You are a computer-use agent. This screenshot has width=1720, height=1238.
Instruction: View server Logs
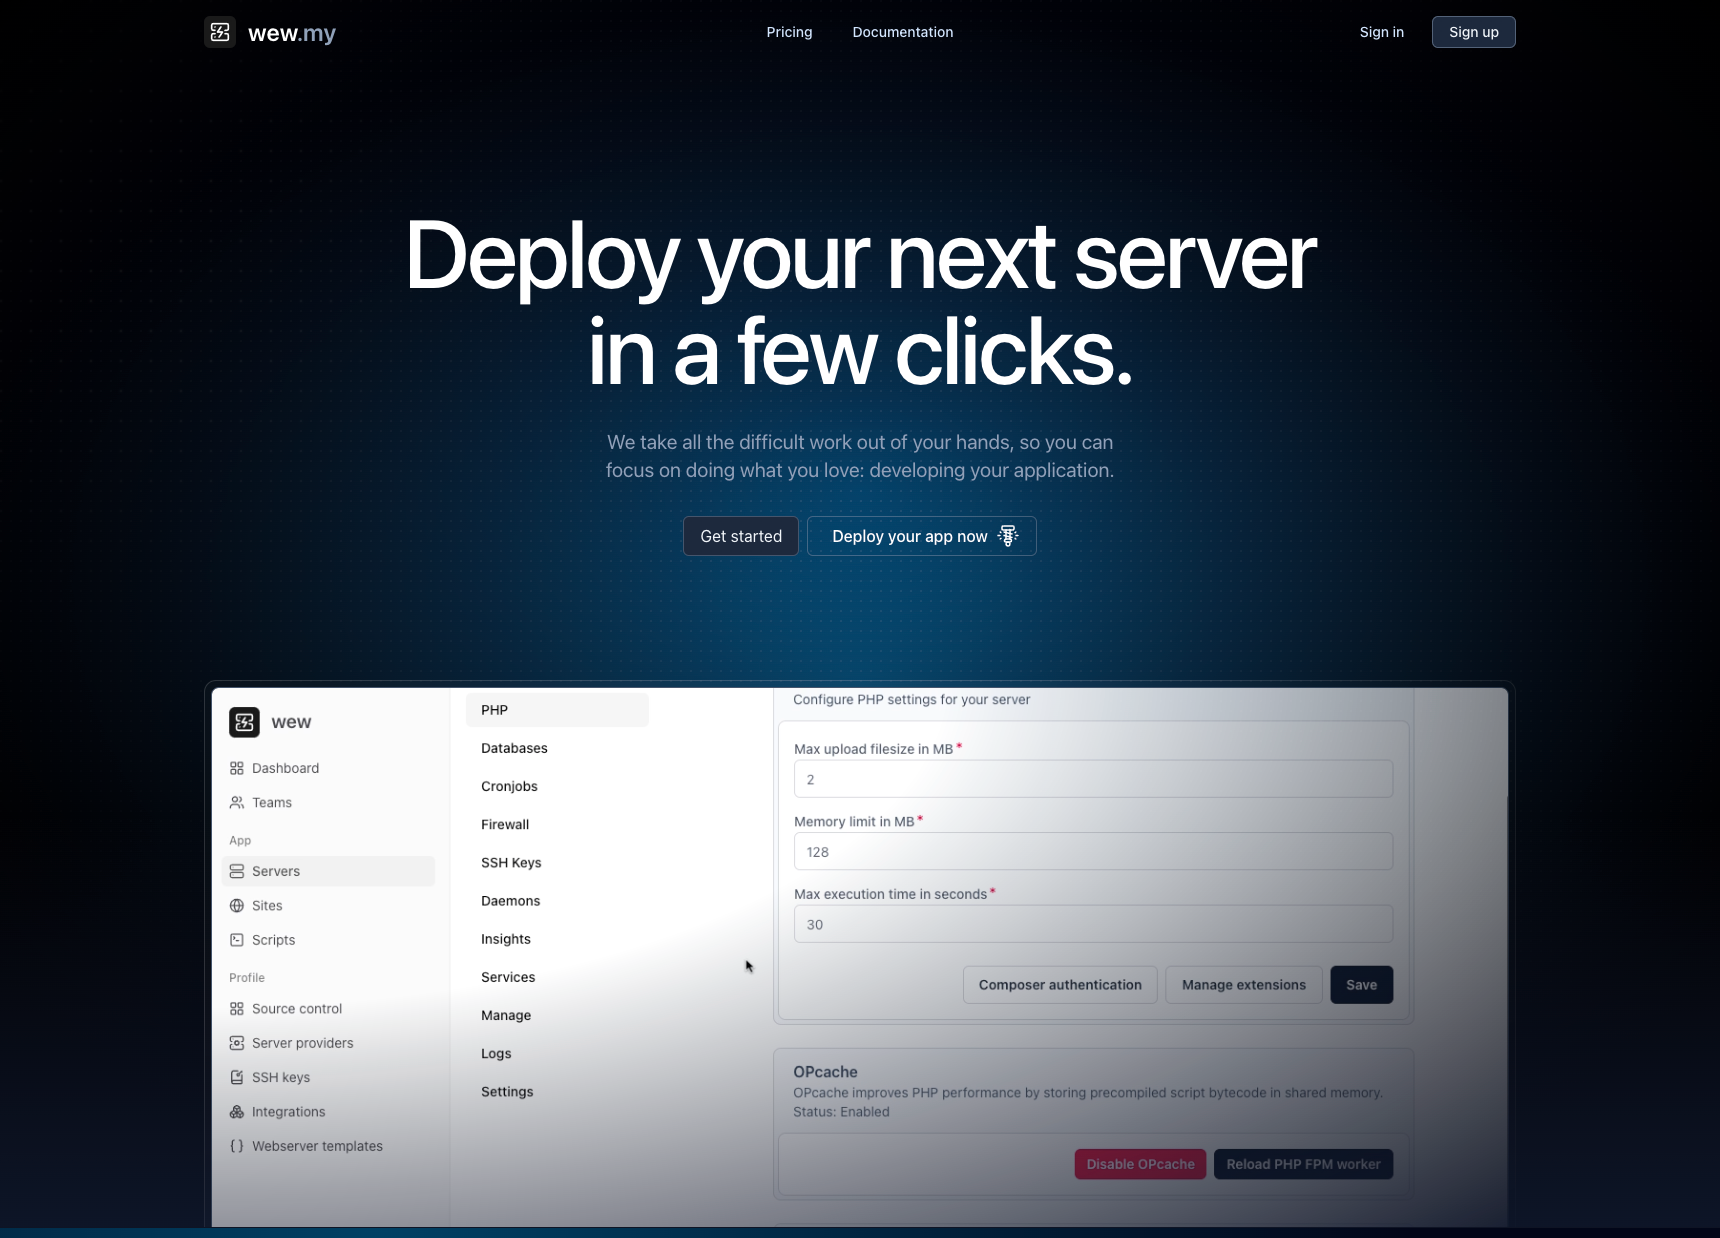[x=496, y=1053]
